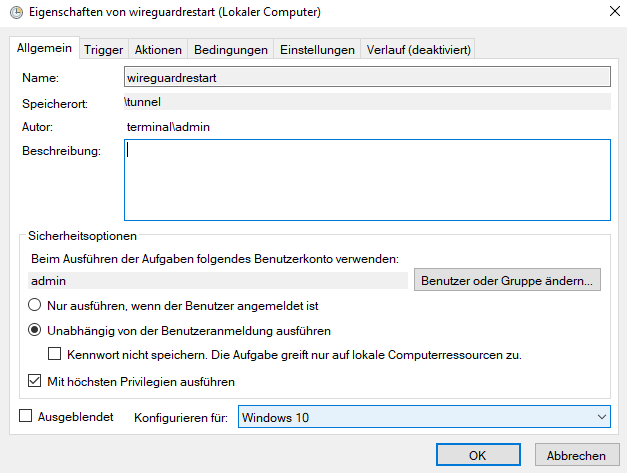Open the Bedingungen tab
Image resolution: width=627 pixels, height=473 pixels.
point(231,49)
